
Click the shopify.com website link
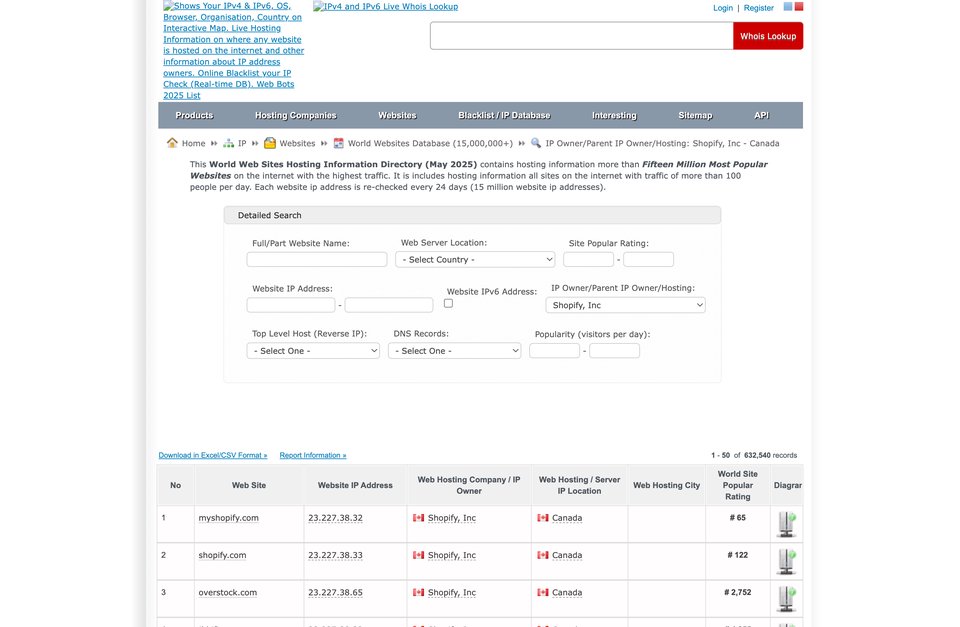(222, 555)
